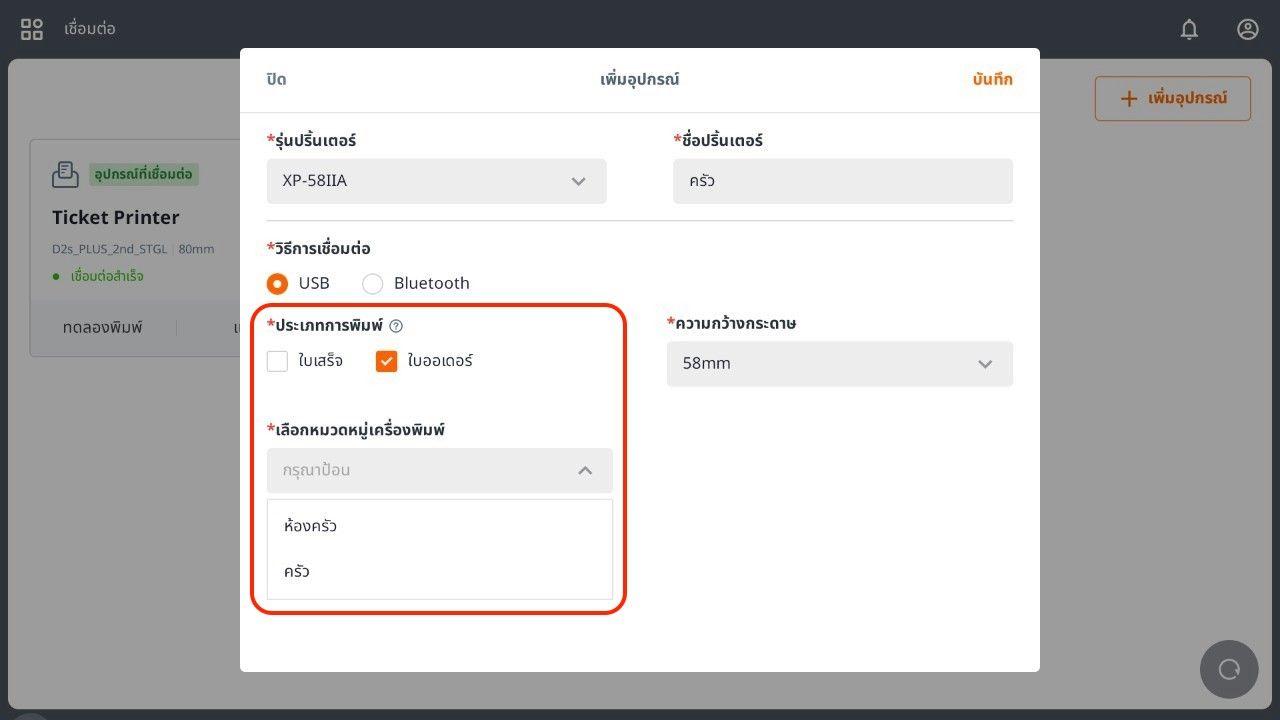The image size is (1280, 720).
Task: Click the help icon beside ประเภทการพิมพ์
Action: point(396,326)
